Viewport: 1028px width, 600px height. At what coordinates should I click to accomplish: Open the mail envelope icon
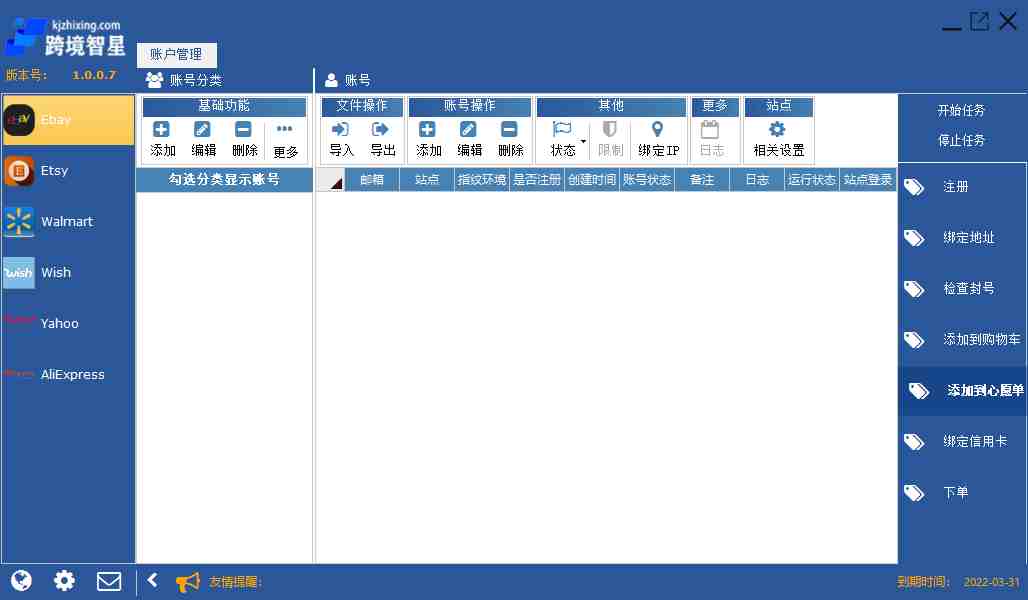(109, 581)
